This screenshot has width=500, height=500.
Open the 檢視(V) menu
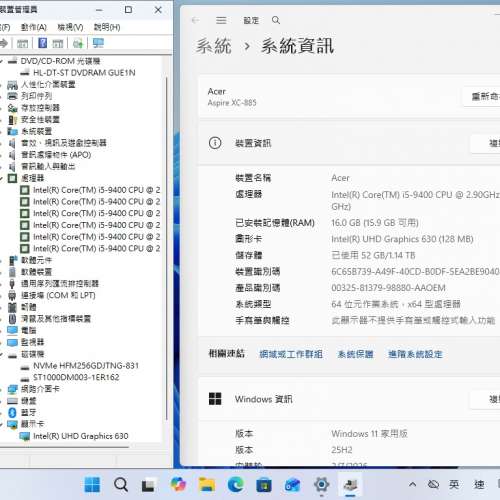[x=70, y=27]
